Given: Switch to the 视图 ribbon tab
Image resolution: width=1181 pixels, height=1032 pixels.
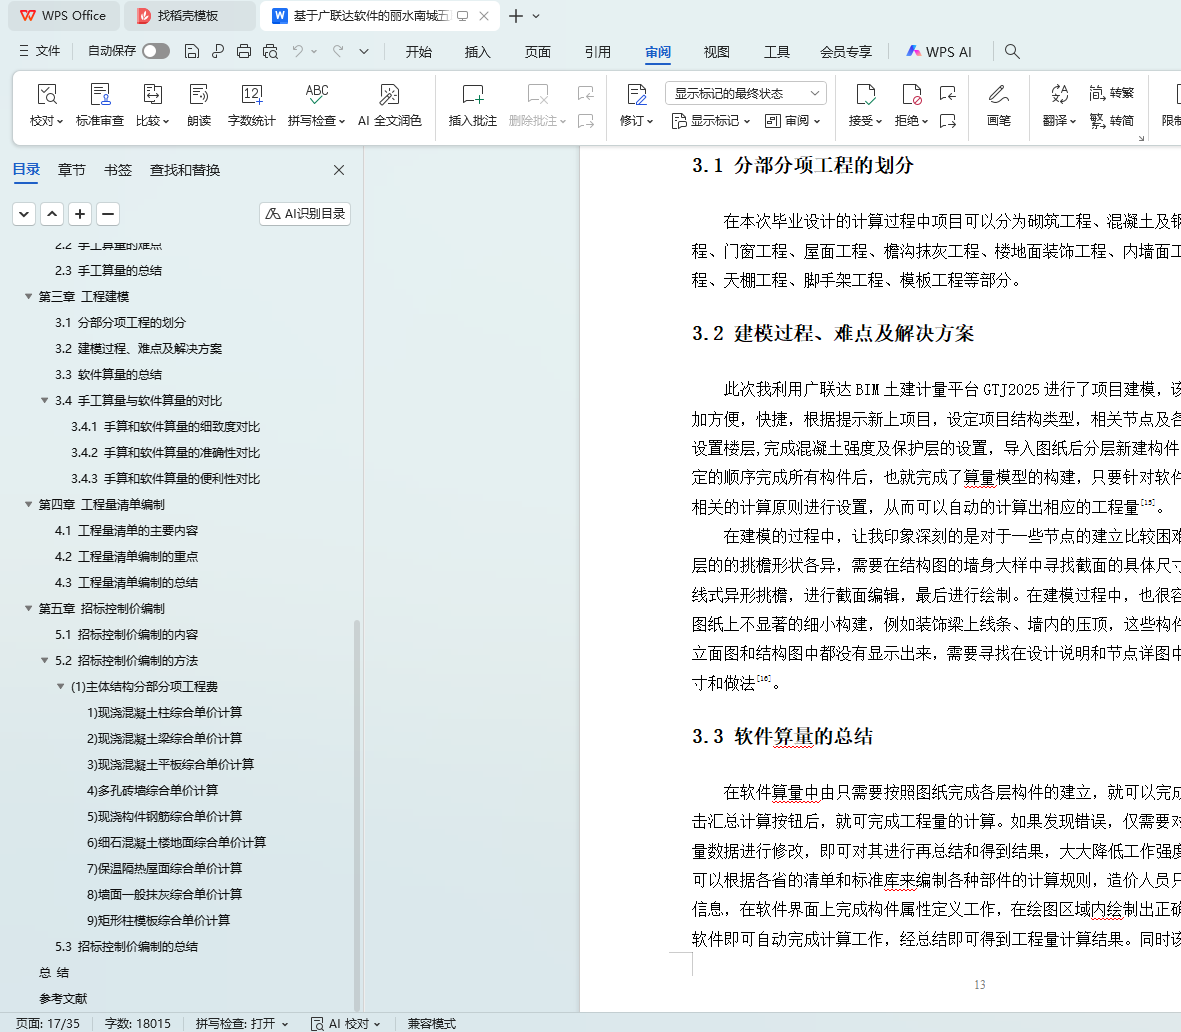Looking at the screenshot, I should pos(716,52).
